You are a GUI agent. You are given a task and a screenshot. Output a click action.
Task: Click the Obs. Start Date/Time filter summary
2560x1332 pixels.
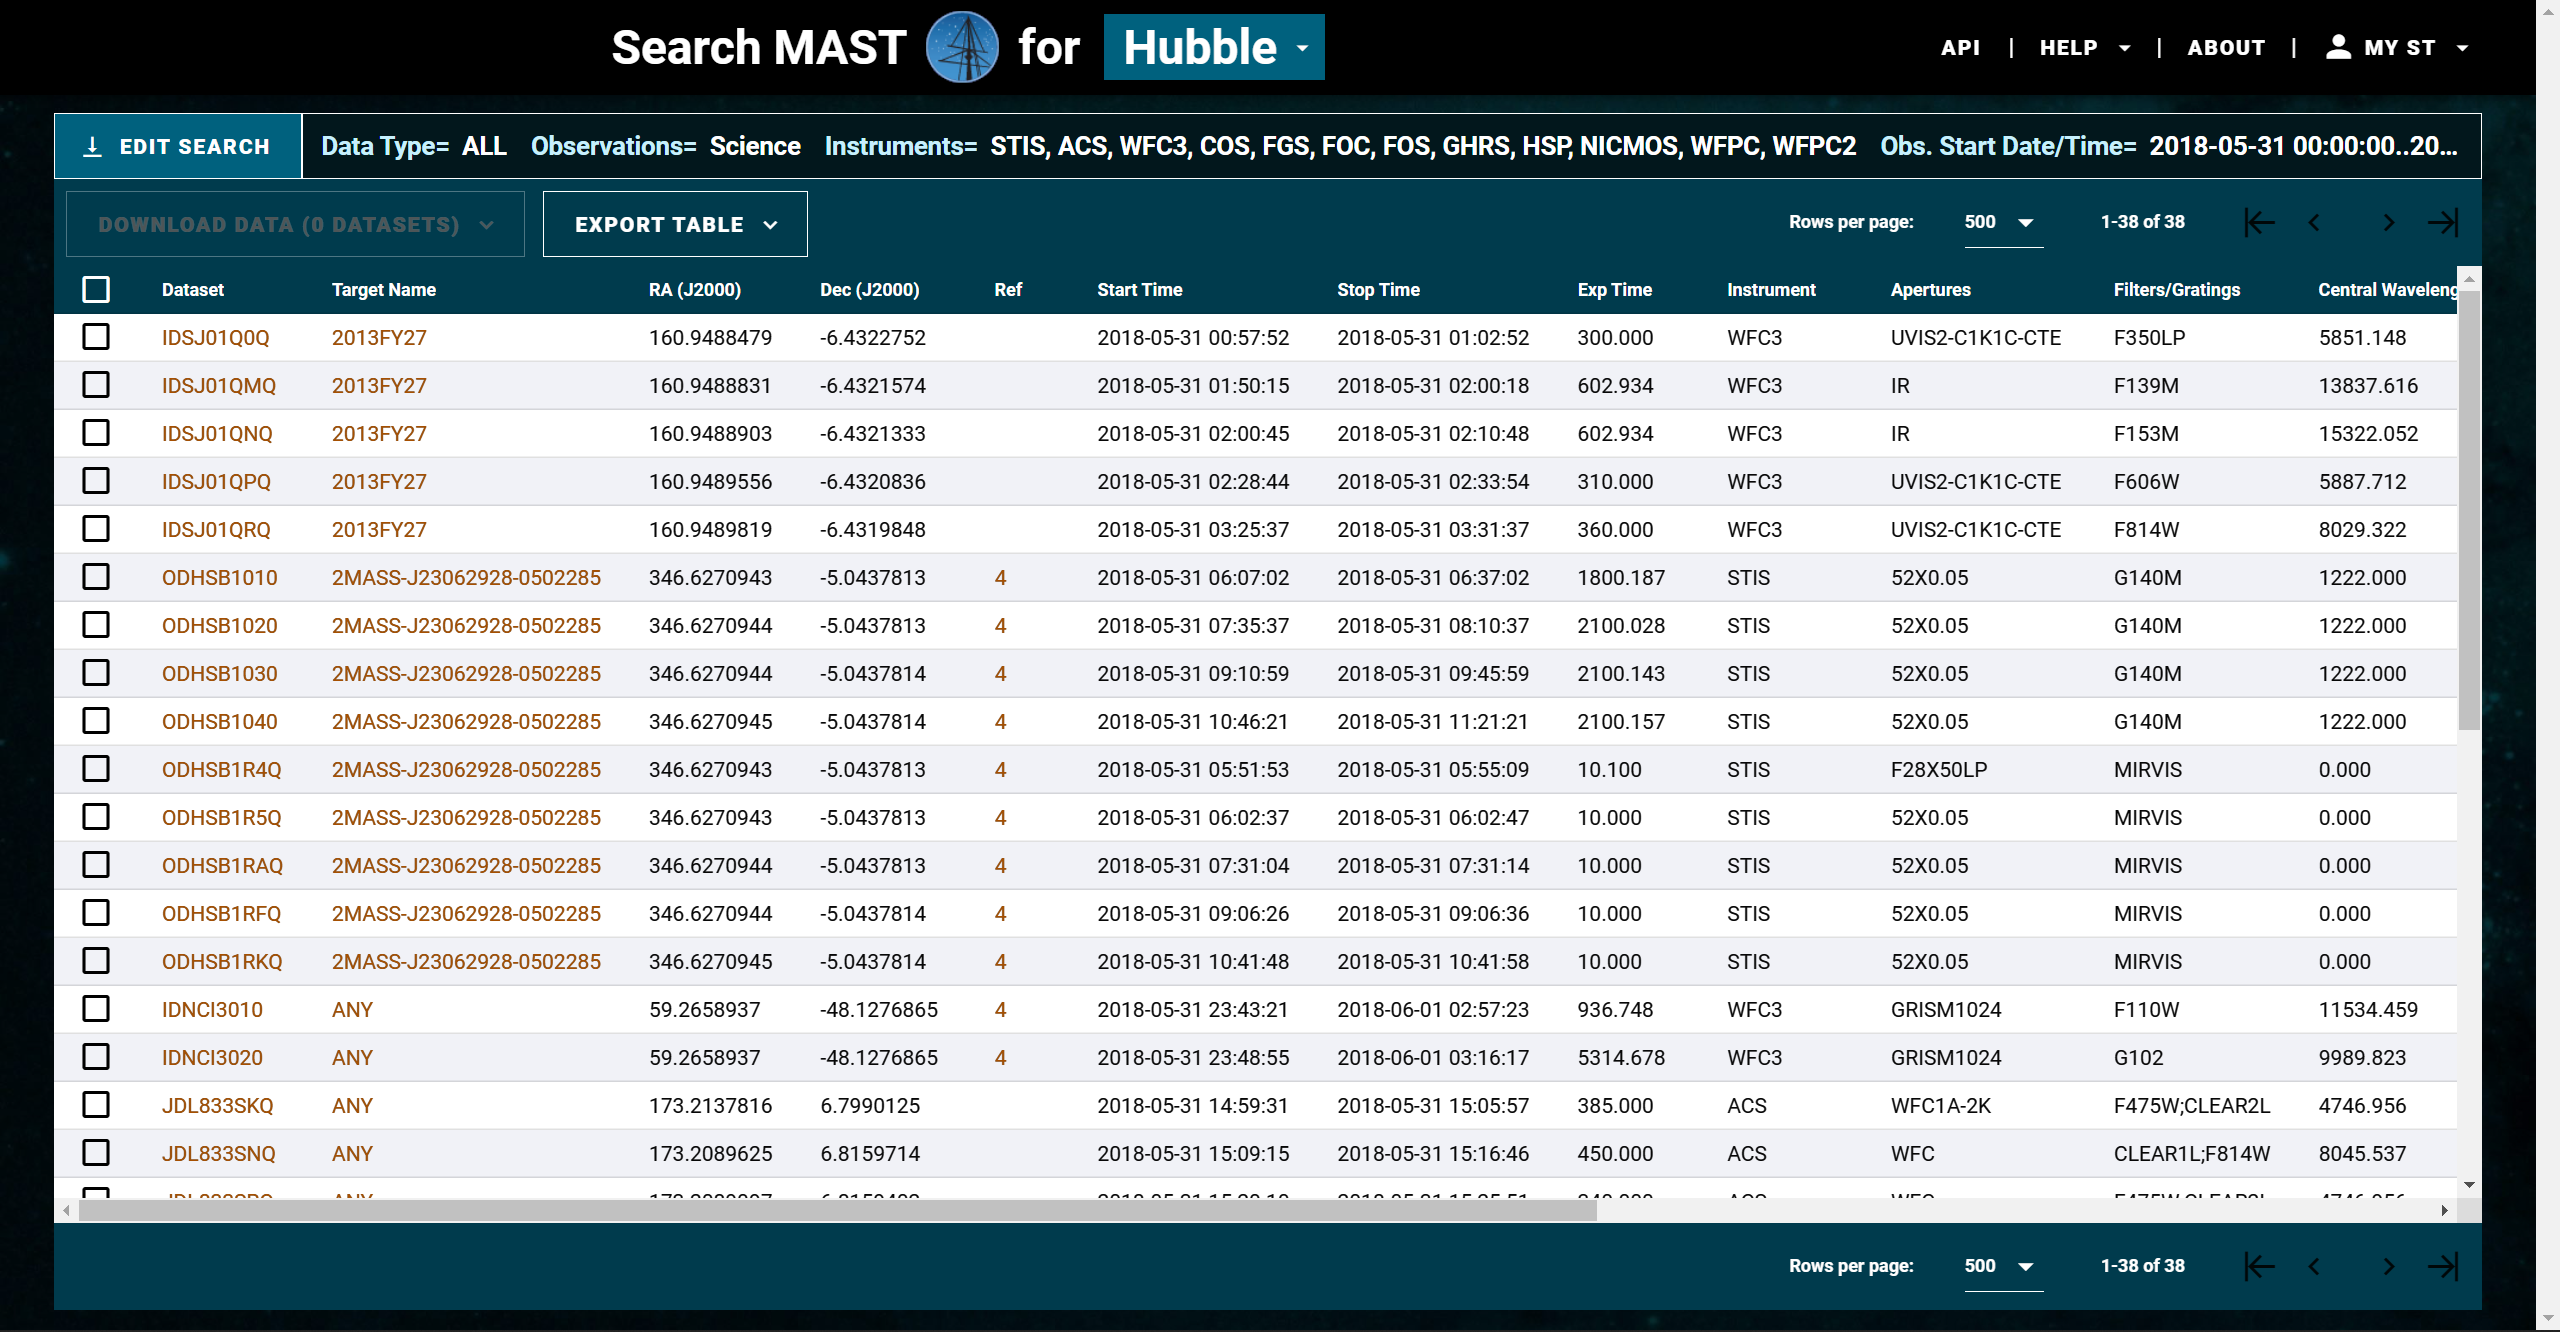[x=2168, y=146]
